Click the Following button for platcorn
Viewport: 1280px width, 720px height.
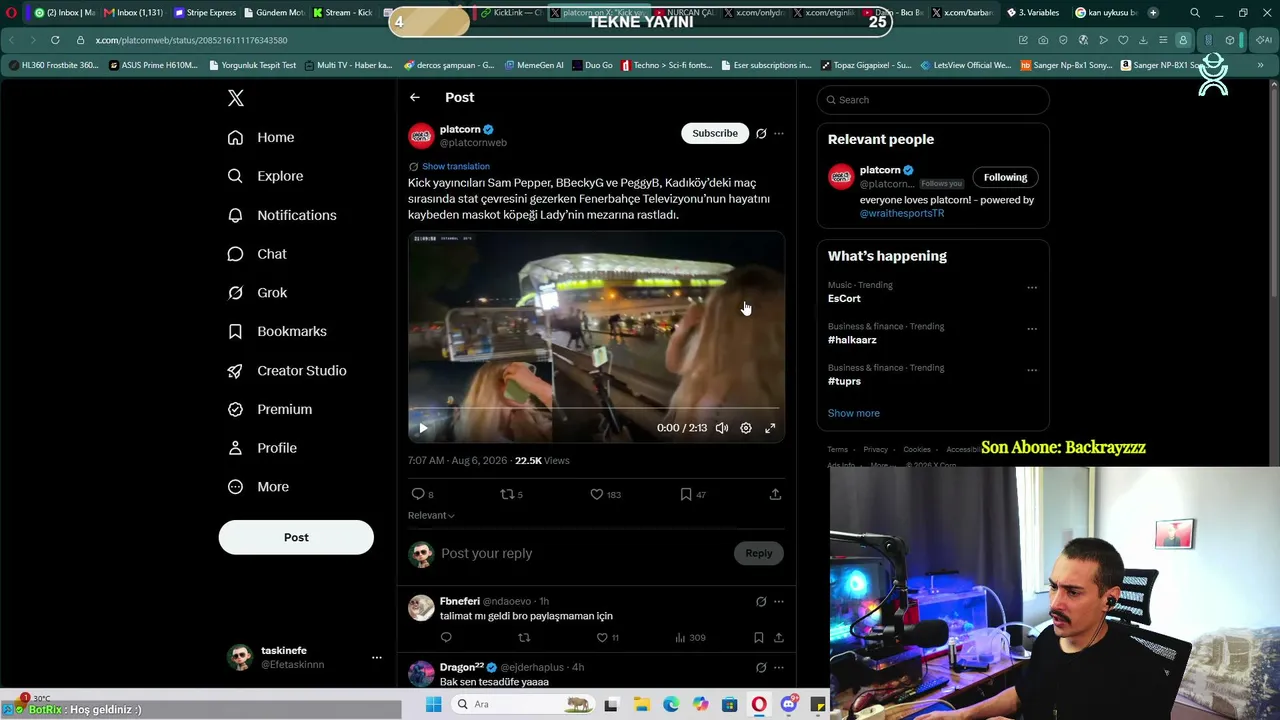click(1005, 177)
